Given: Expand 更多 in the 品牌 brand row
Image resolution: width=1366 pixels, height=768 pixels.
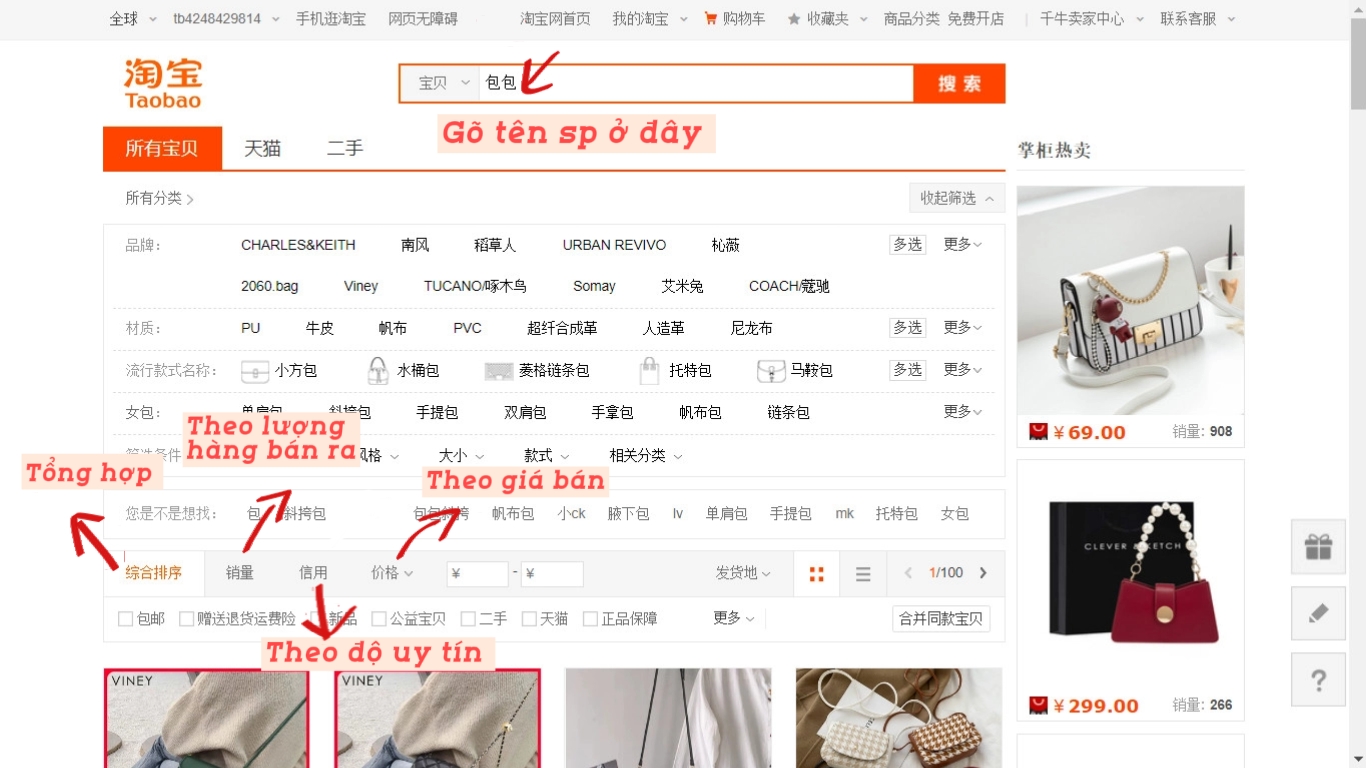Looking at the screenshot, I should 962,244.
